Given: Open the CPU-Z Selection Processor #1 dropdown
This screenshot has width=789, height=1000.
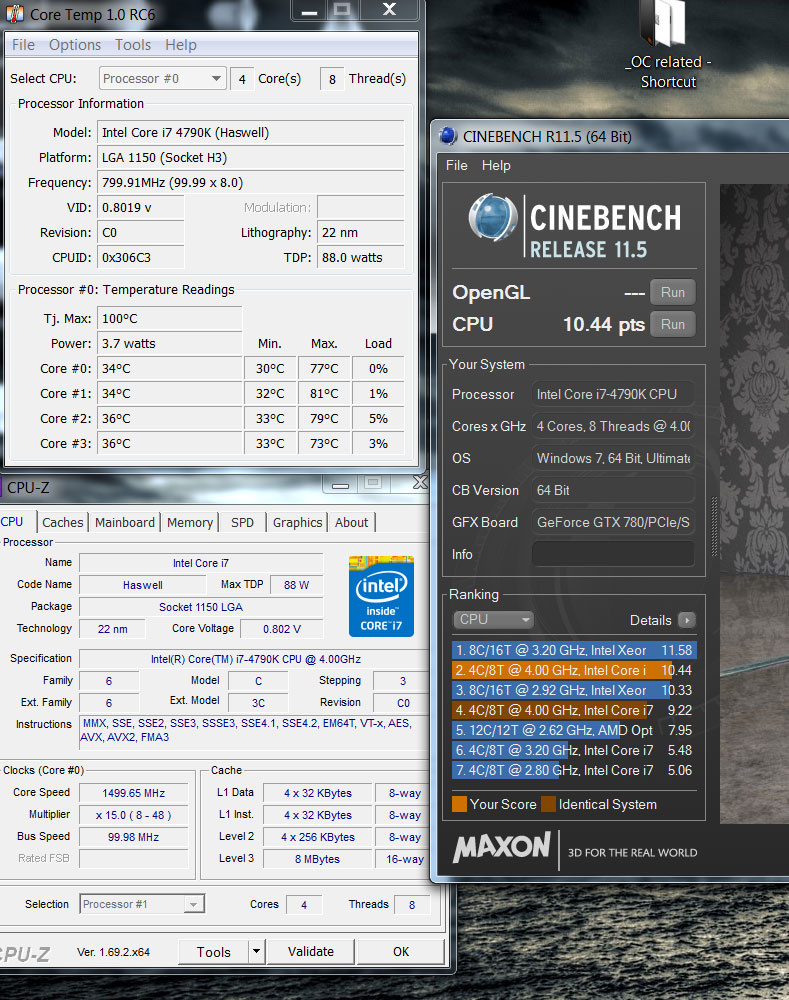Looking at the screenshot, I should 142,904.
